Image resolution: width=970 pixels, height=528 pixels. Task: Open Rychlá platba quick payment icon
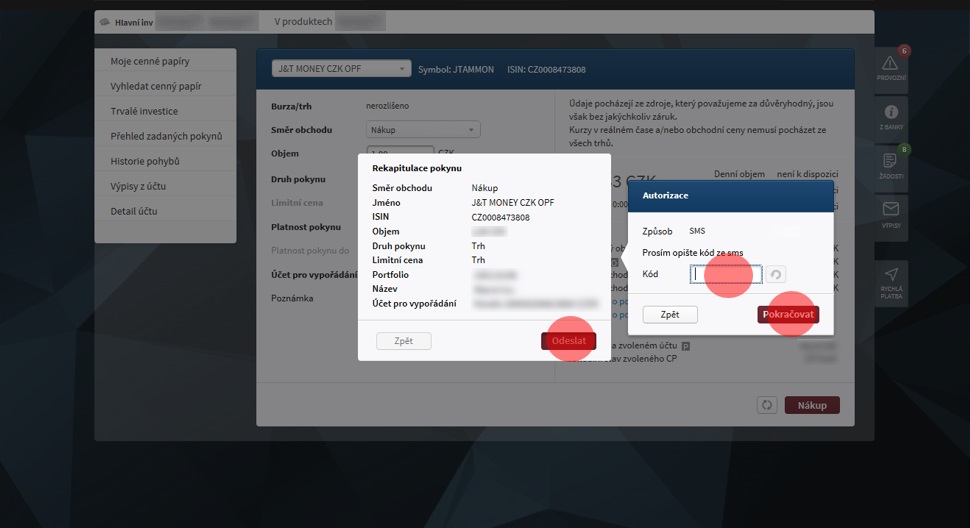pos(891,284)
